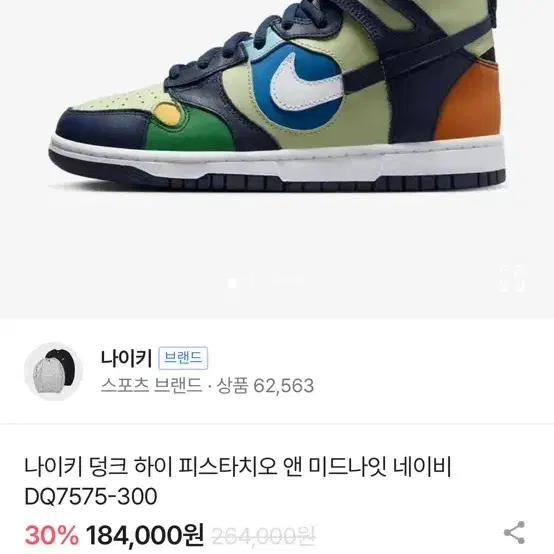Tap the 상품 62,563 product count
The width and height of the screenshot is (554, 554).
[x=265, y=385]
